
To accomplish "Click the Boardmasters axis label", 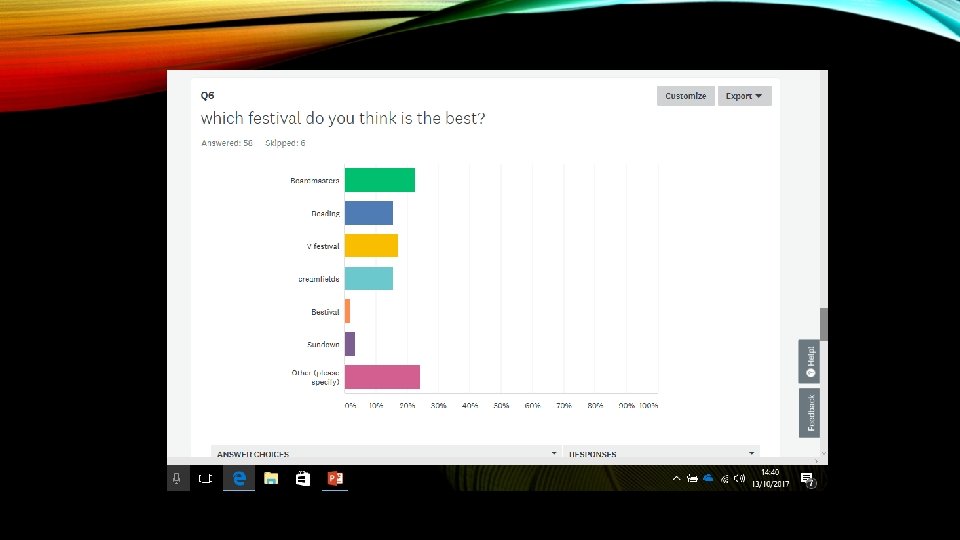I will tap(315, 181).
